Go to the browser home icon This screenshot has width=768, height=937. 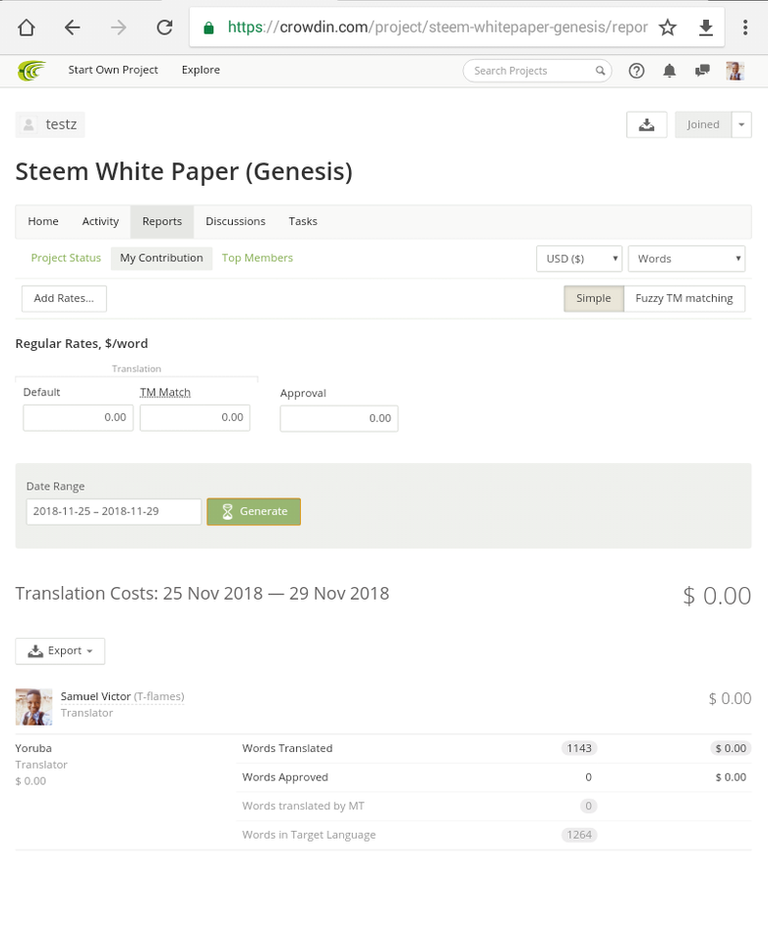[26, 28]
